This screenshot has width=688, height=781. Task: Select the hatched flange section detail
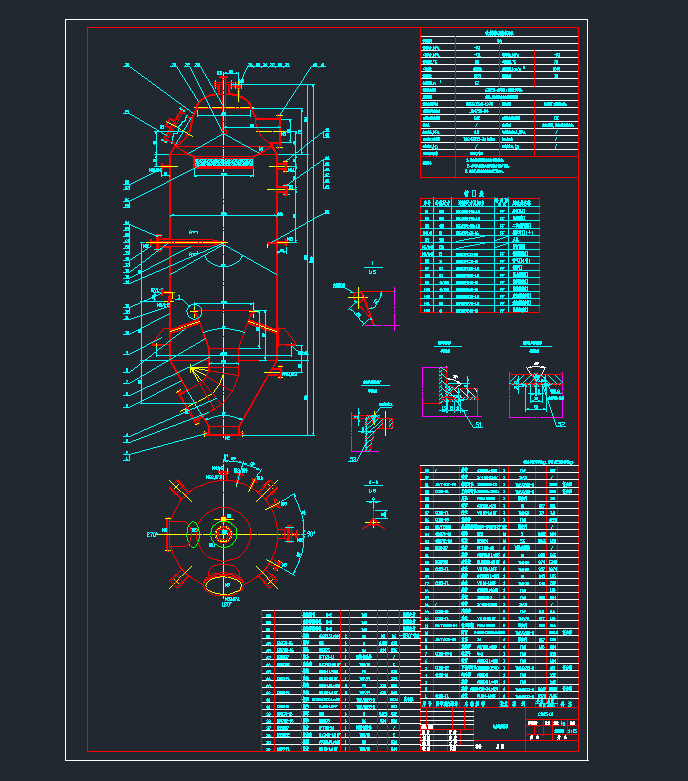click(x=372, y=428)
